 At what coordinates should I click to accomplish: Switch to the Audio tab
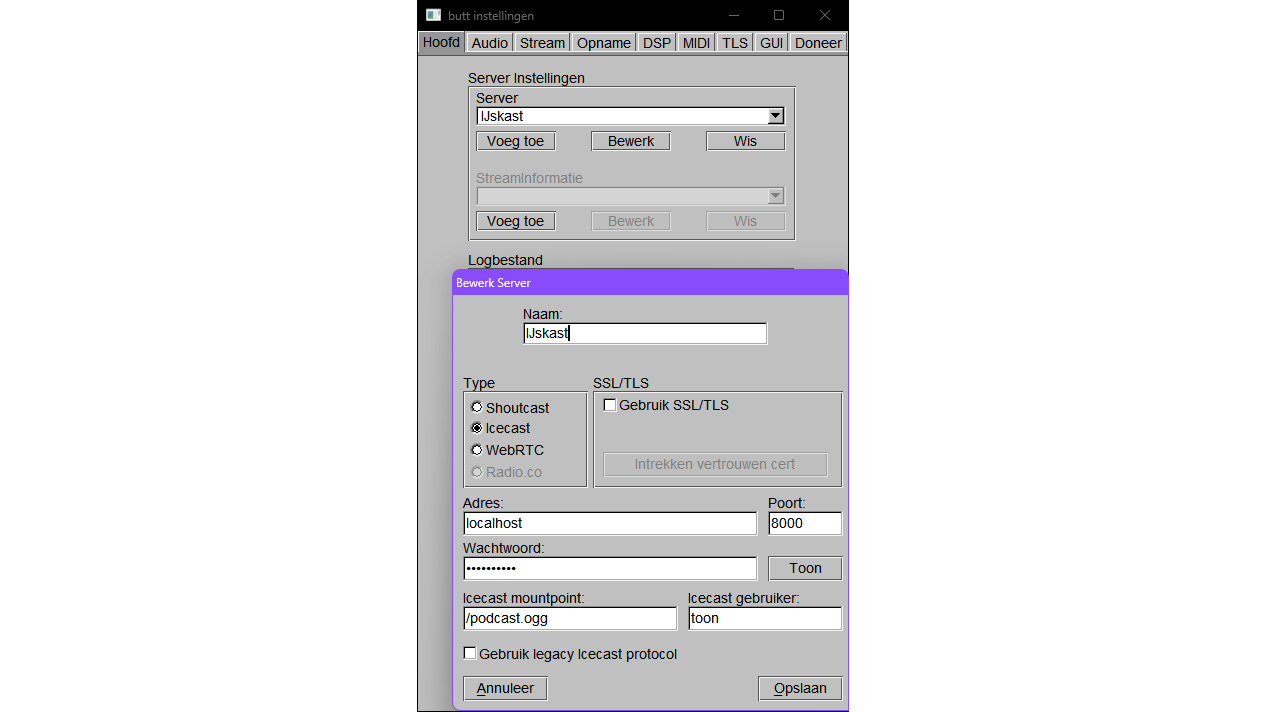pyautogui.click(x=489, y=43)
